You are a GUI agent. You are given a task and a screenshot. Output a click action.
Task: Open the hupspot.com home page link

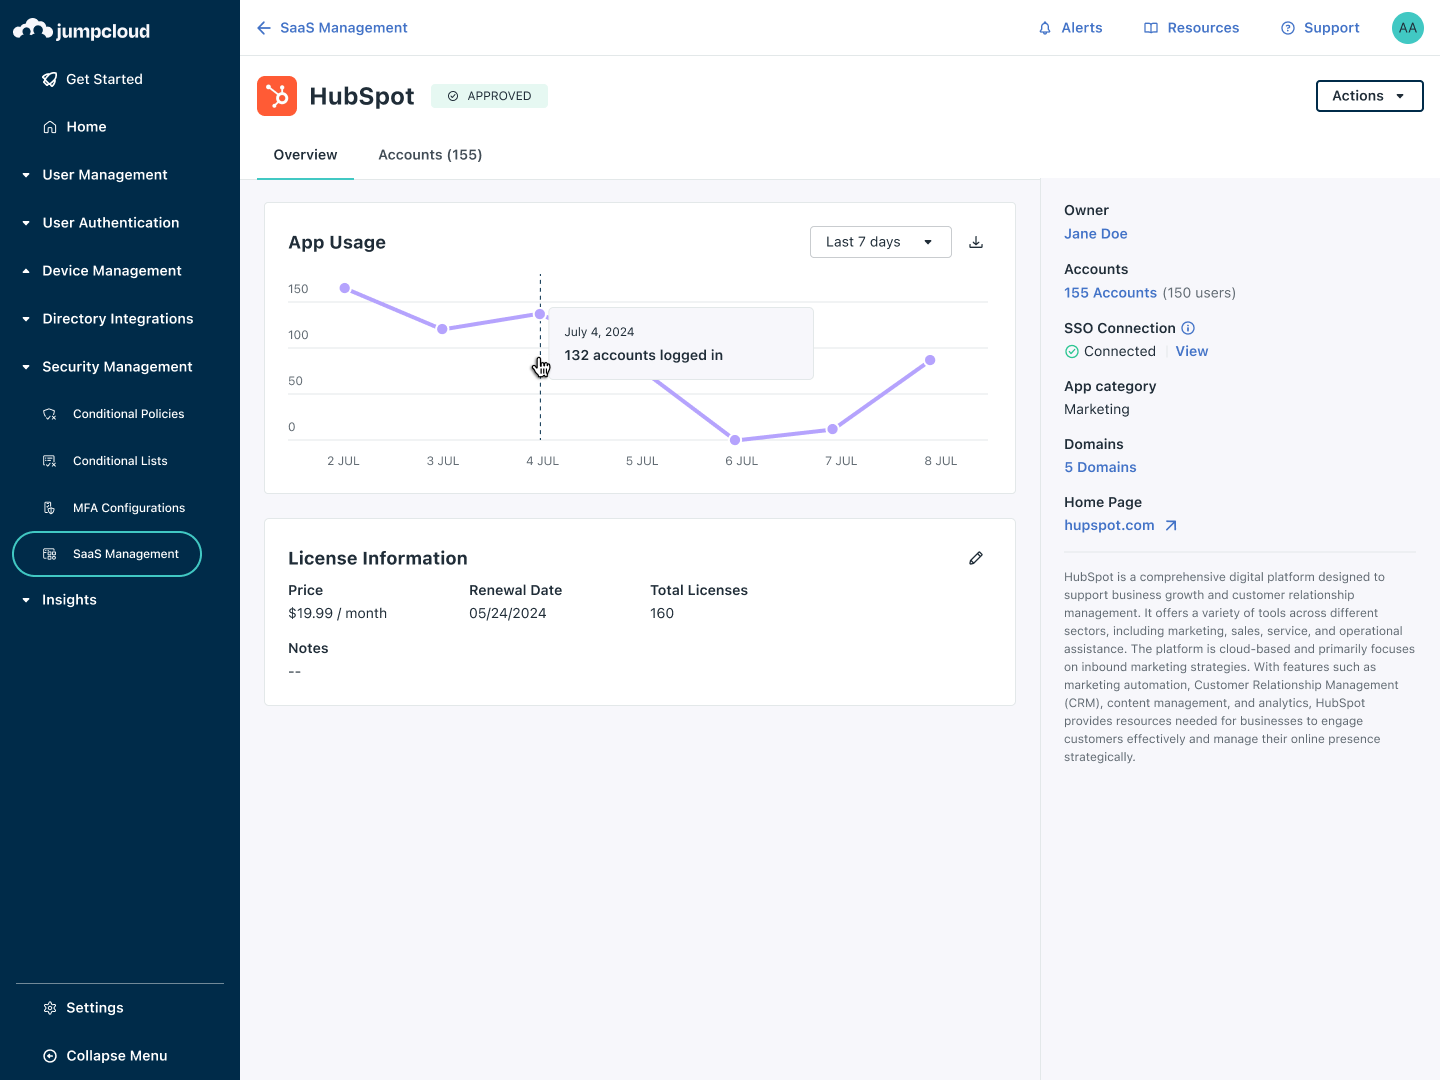coord(1109,526)
